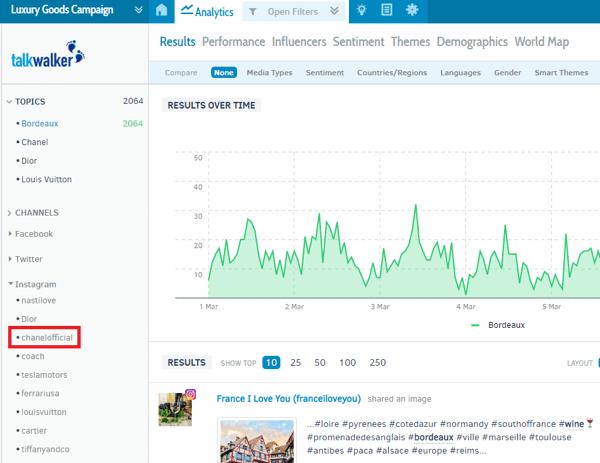This screenshot has height=463, width=600.
Task: Expand the CHANNELS section
Action: [x=9, y=213]
